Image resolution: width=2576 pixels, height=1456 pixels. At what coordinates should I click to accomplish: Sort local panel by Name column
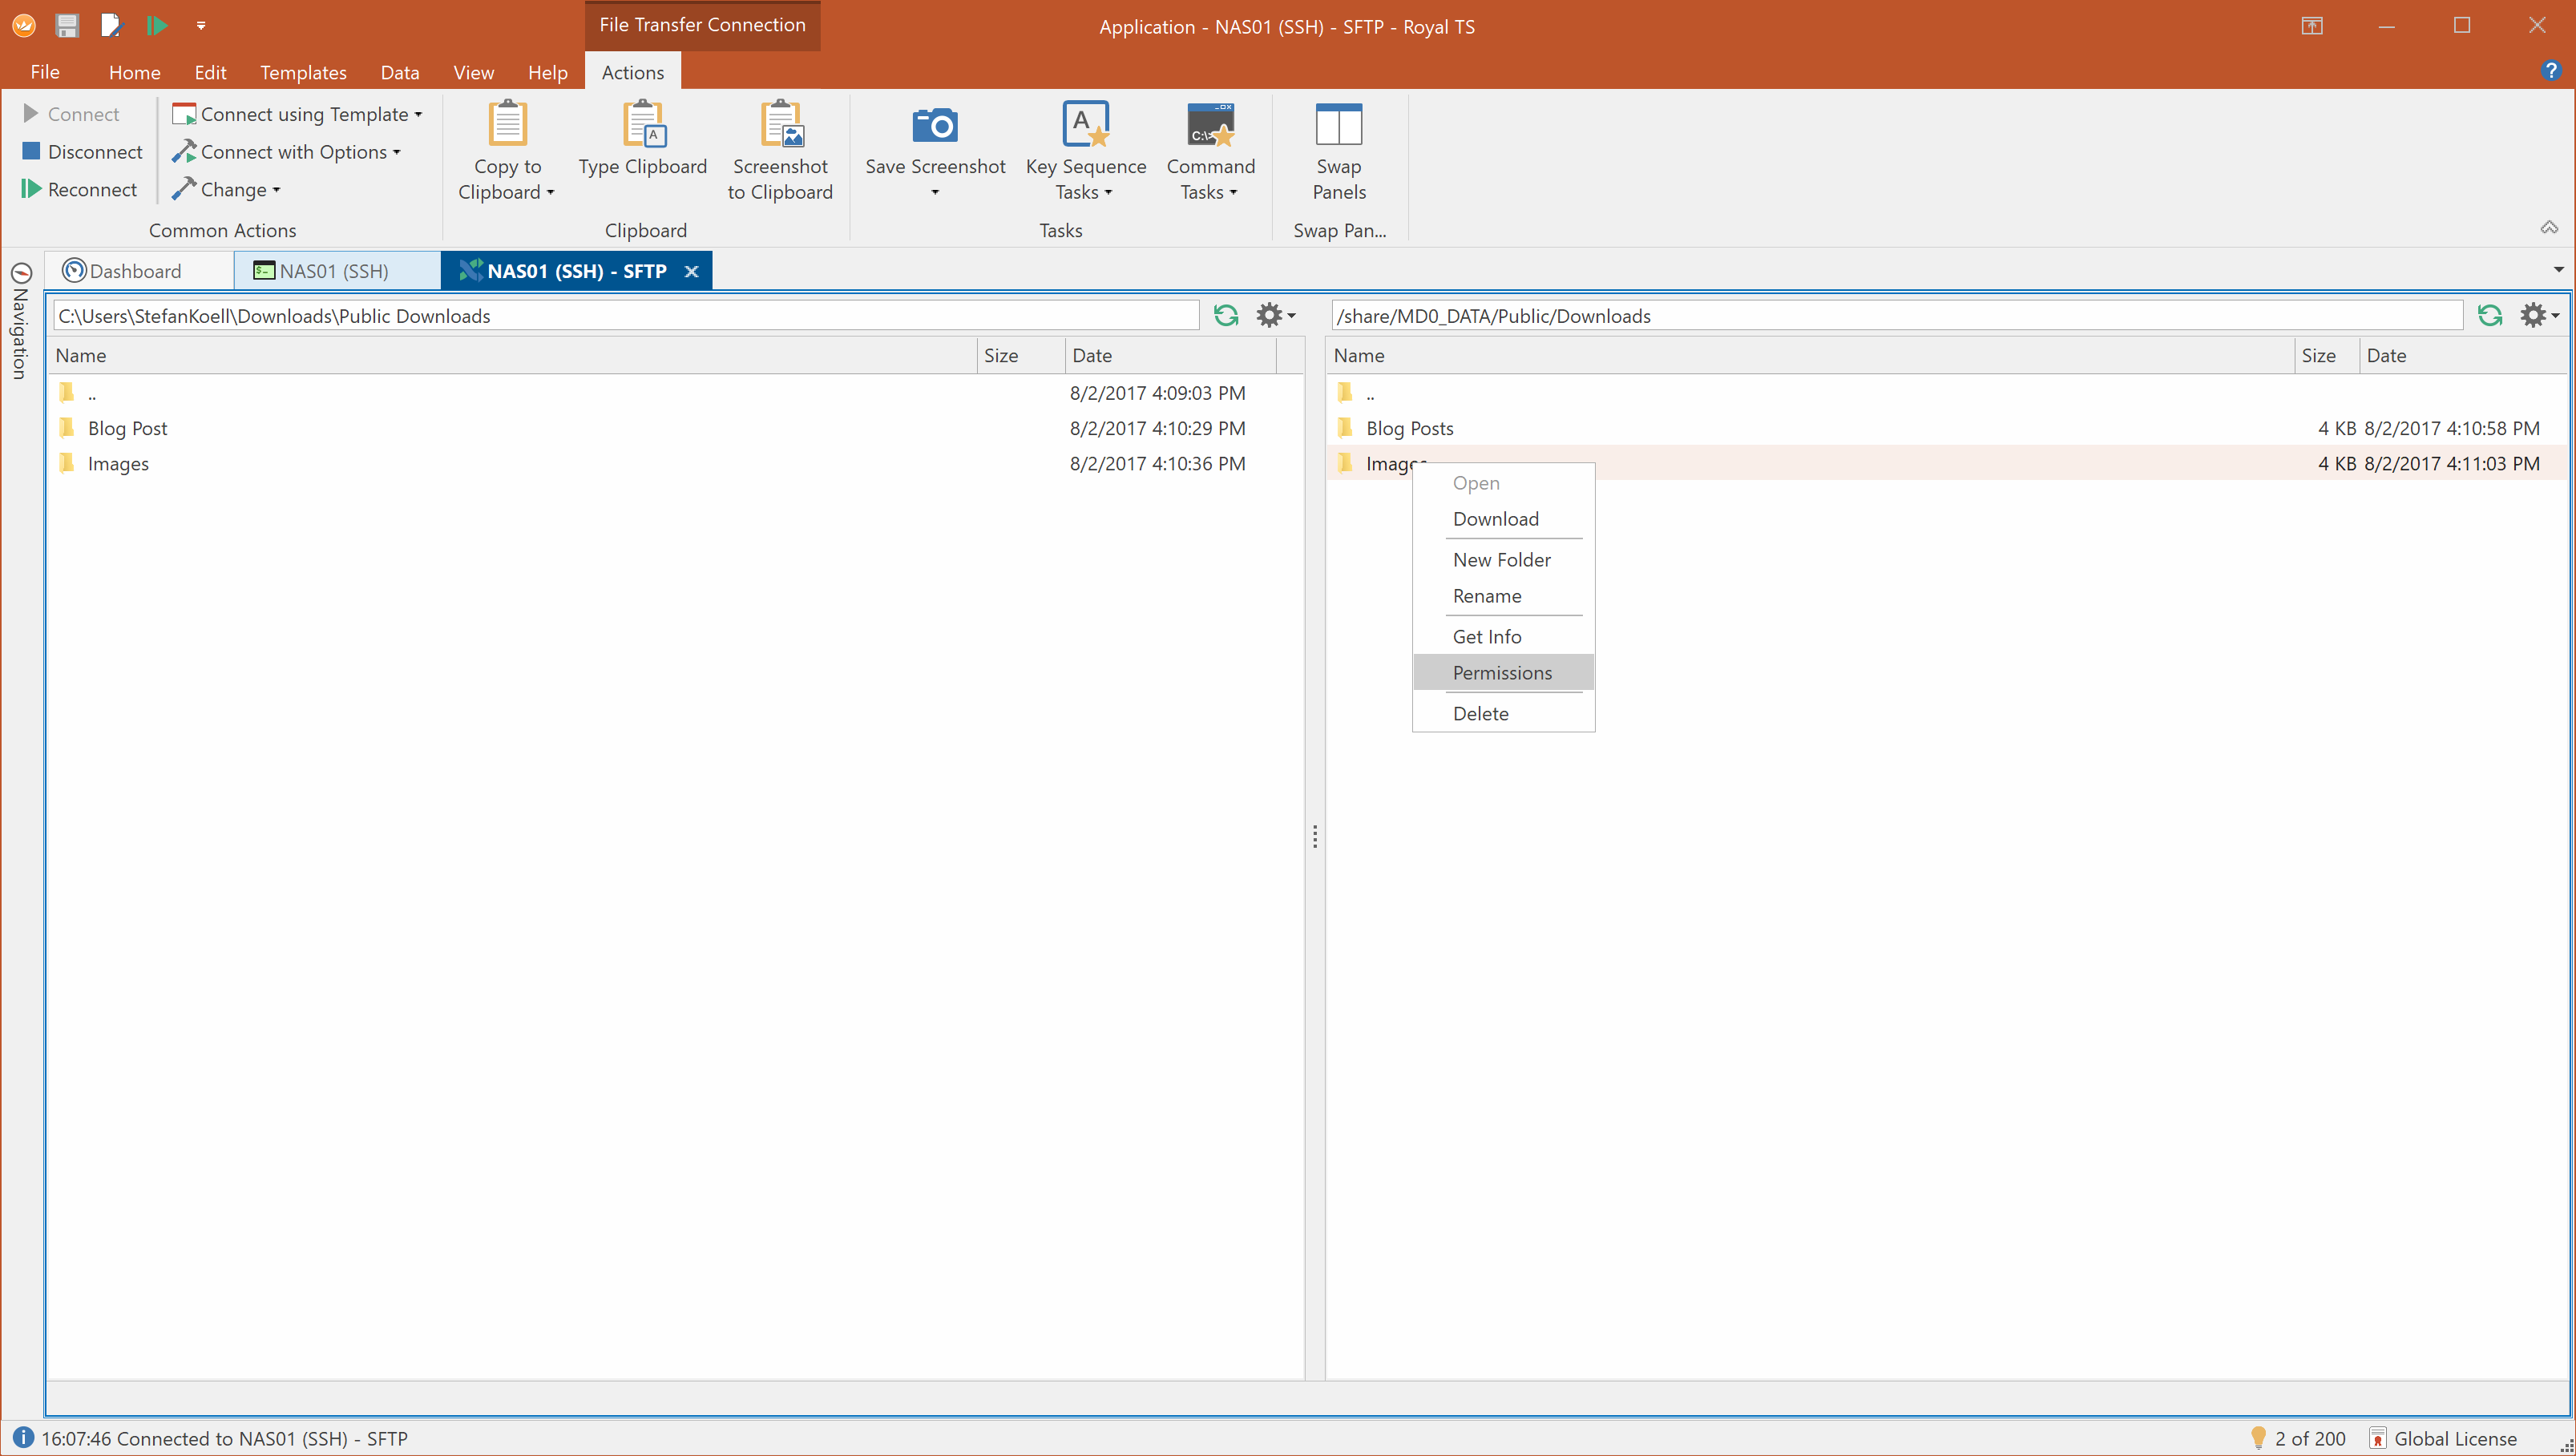[512, 356]
